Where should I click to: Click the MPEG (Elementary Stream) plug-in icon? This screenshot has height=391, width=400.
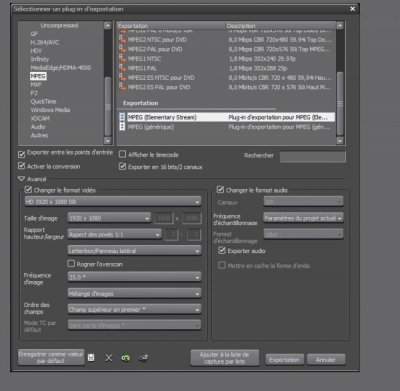point(122,117)
